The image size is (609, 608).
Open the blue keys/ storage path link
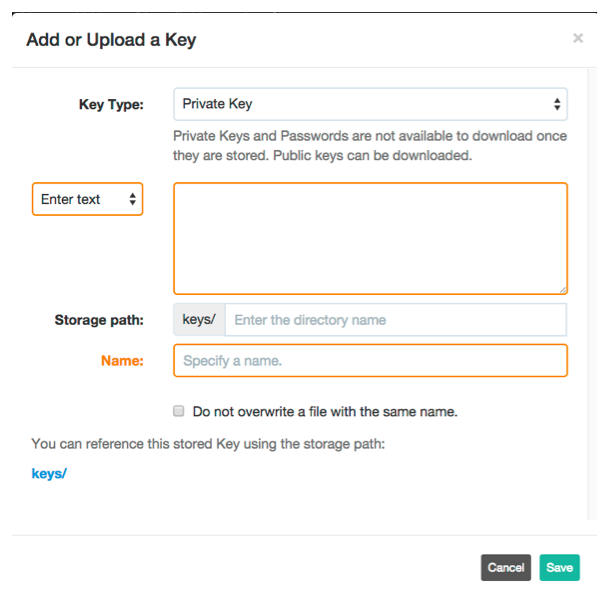(x=49, y=473)
